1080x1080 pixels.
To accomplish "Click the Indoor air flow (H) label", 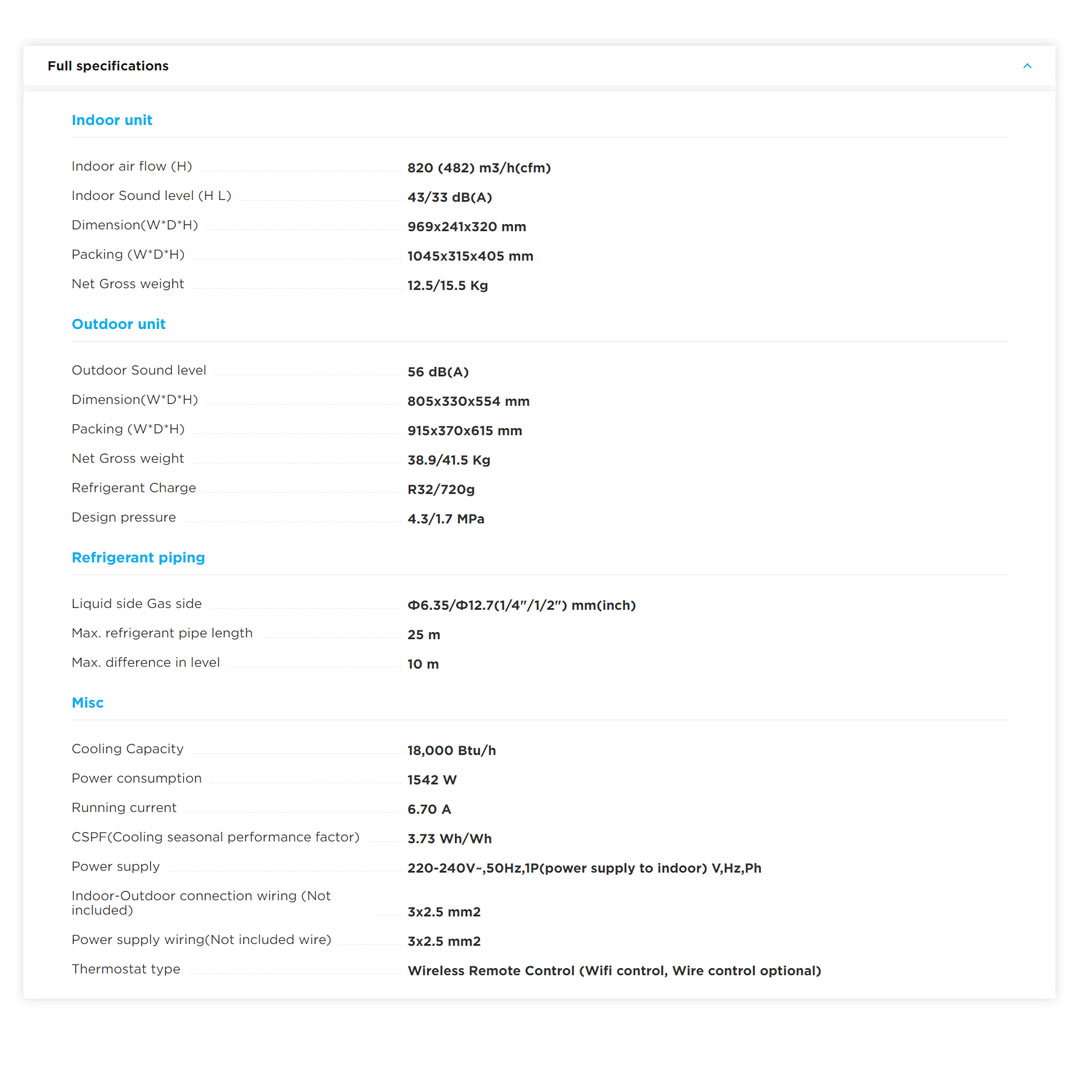I will pyautogui.click(x=131, y=166).
